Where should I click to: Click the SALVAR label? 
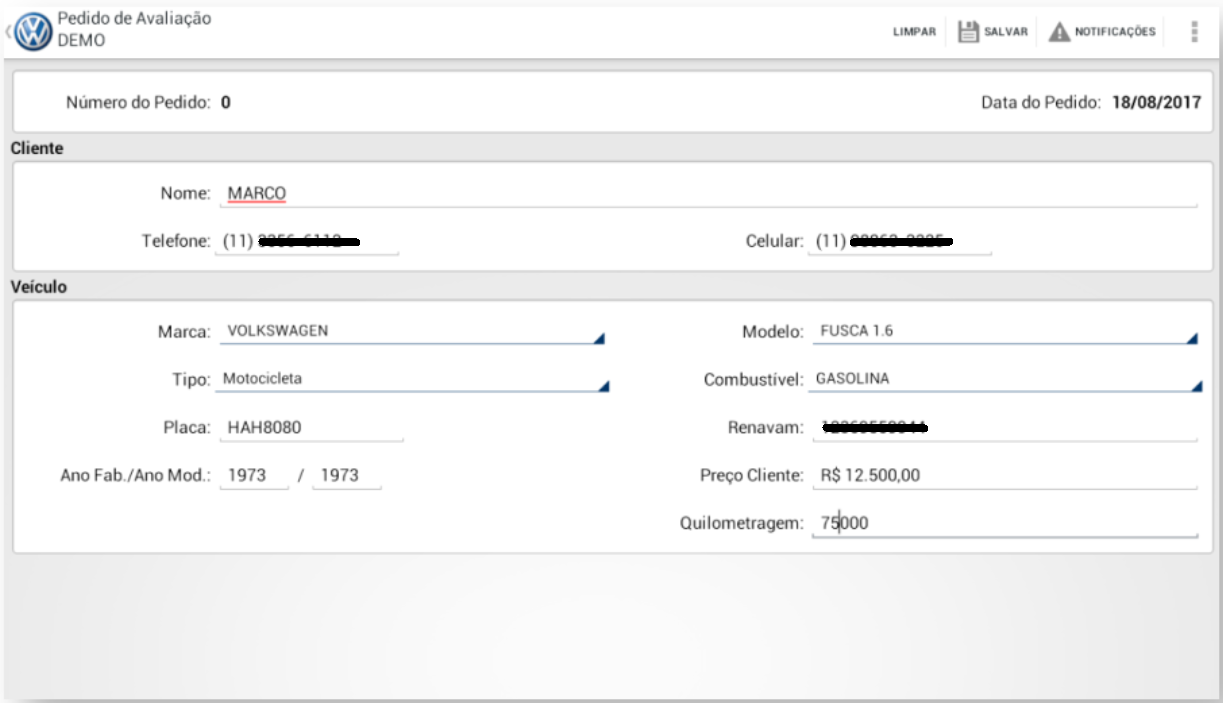click(1006, 32)
